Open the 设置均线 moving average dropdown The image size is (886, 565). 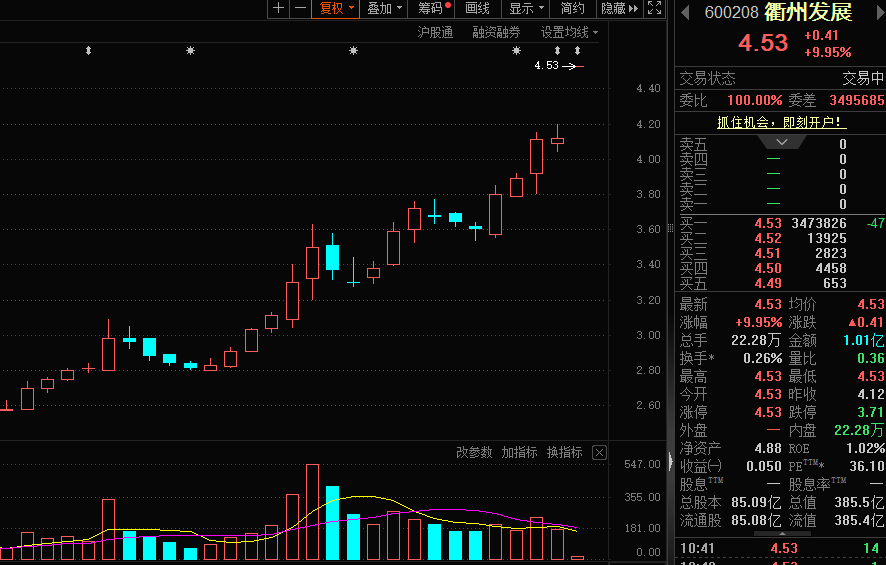coord(569,32)
